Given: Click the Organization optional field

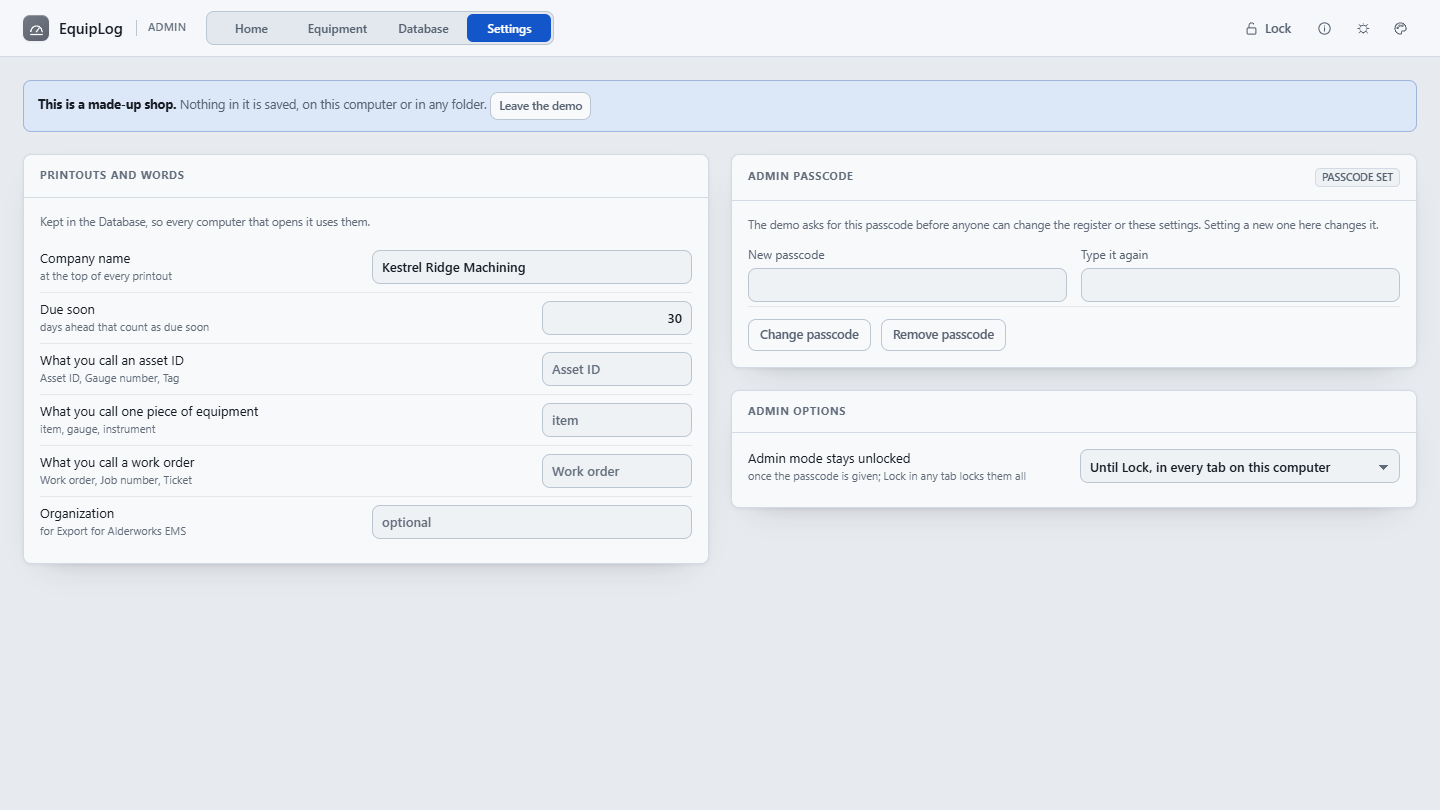Looking at the screenshot, I should 532,522.
